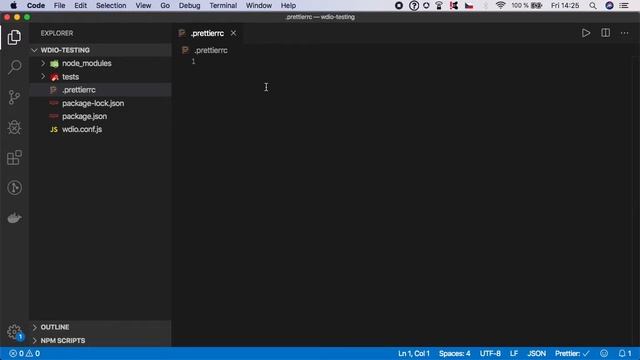Open editor More Actions ellipsis menu
Viewport: 640px width, 360px height.
(x=624, y=33)
